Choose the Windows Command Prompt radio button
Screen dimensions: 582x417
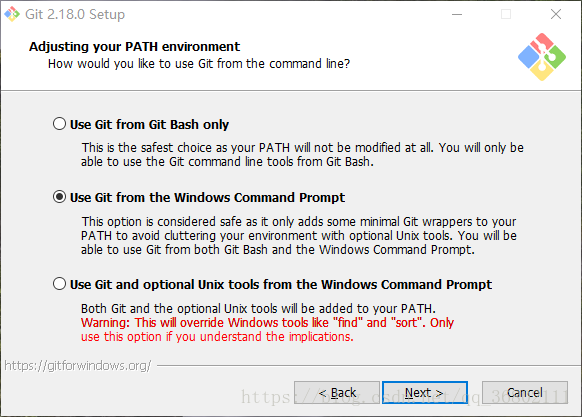(59, 197)
